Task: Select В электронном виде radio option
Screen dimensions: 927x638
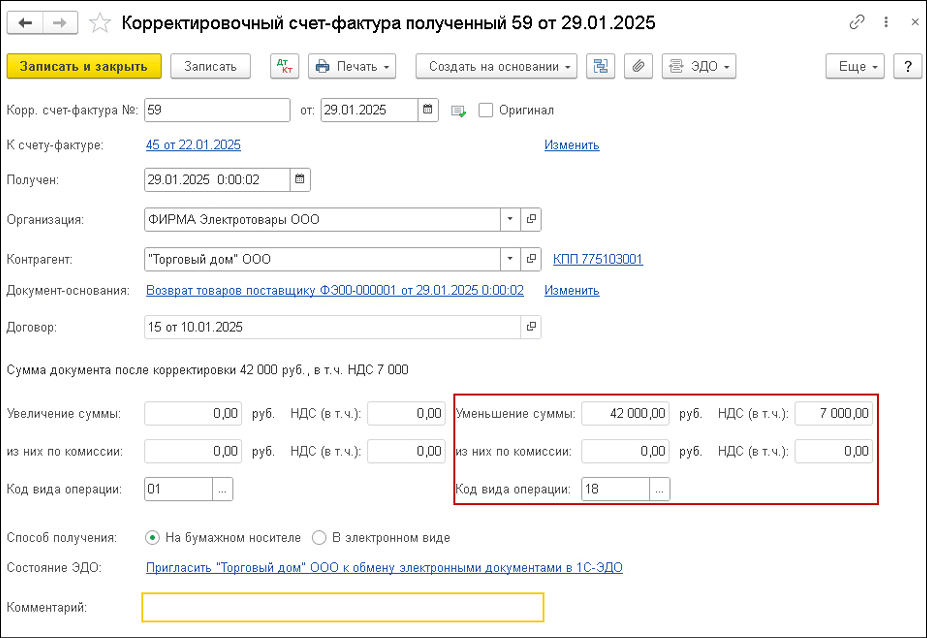Action: (x=319, y=538)
